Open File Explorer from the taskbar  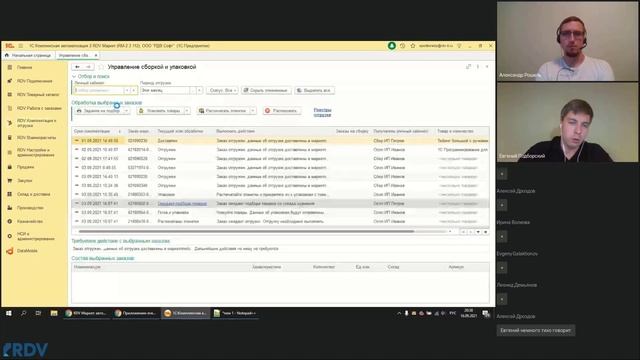[x=54, y=313]
